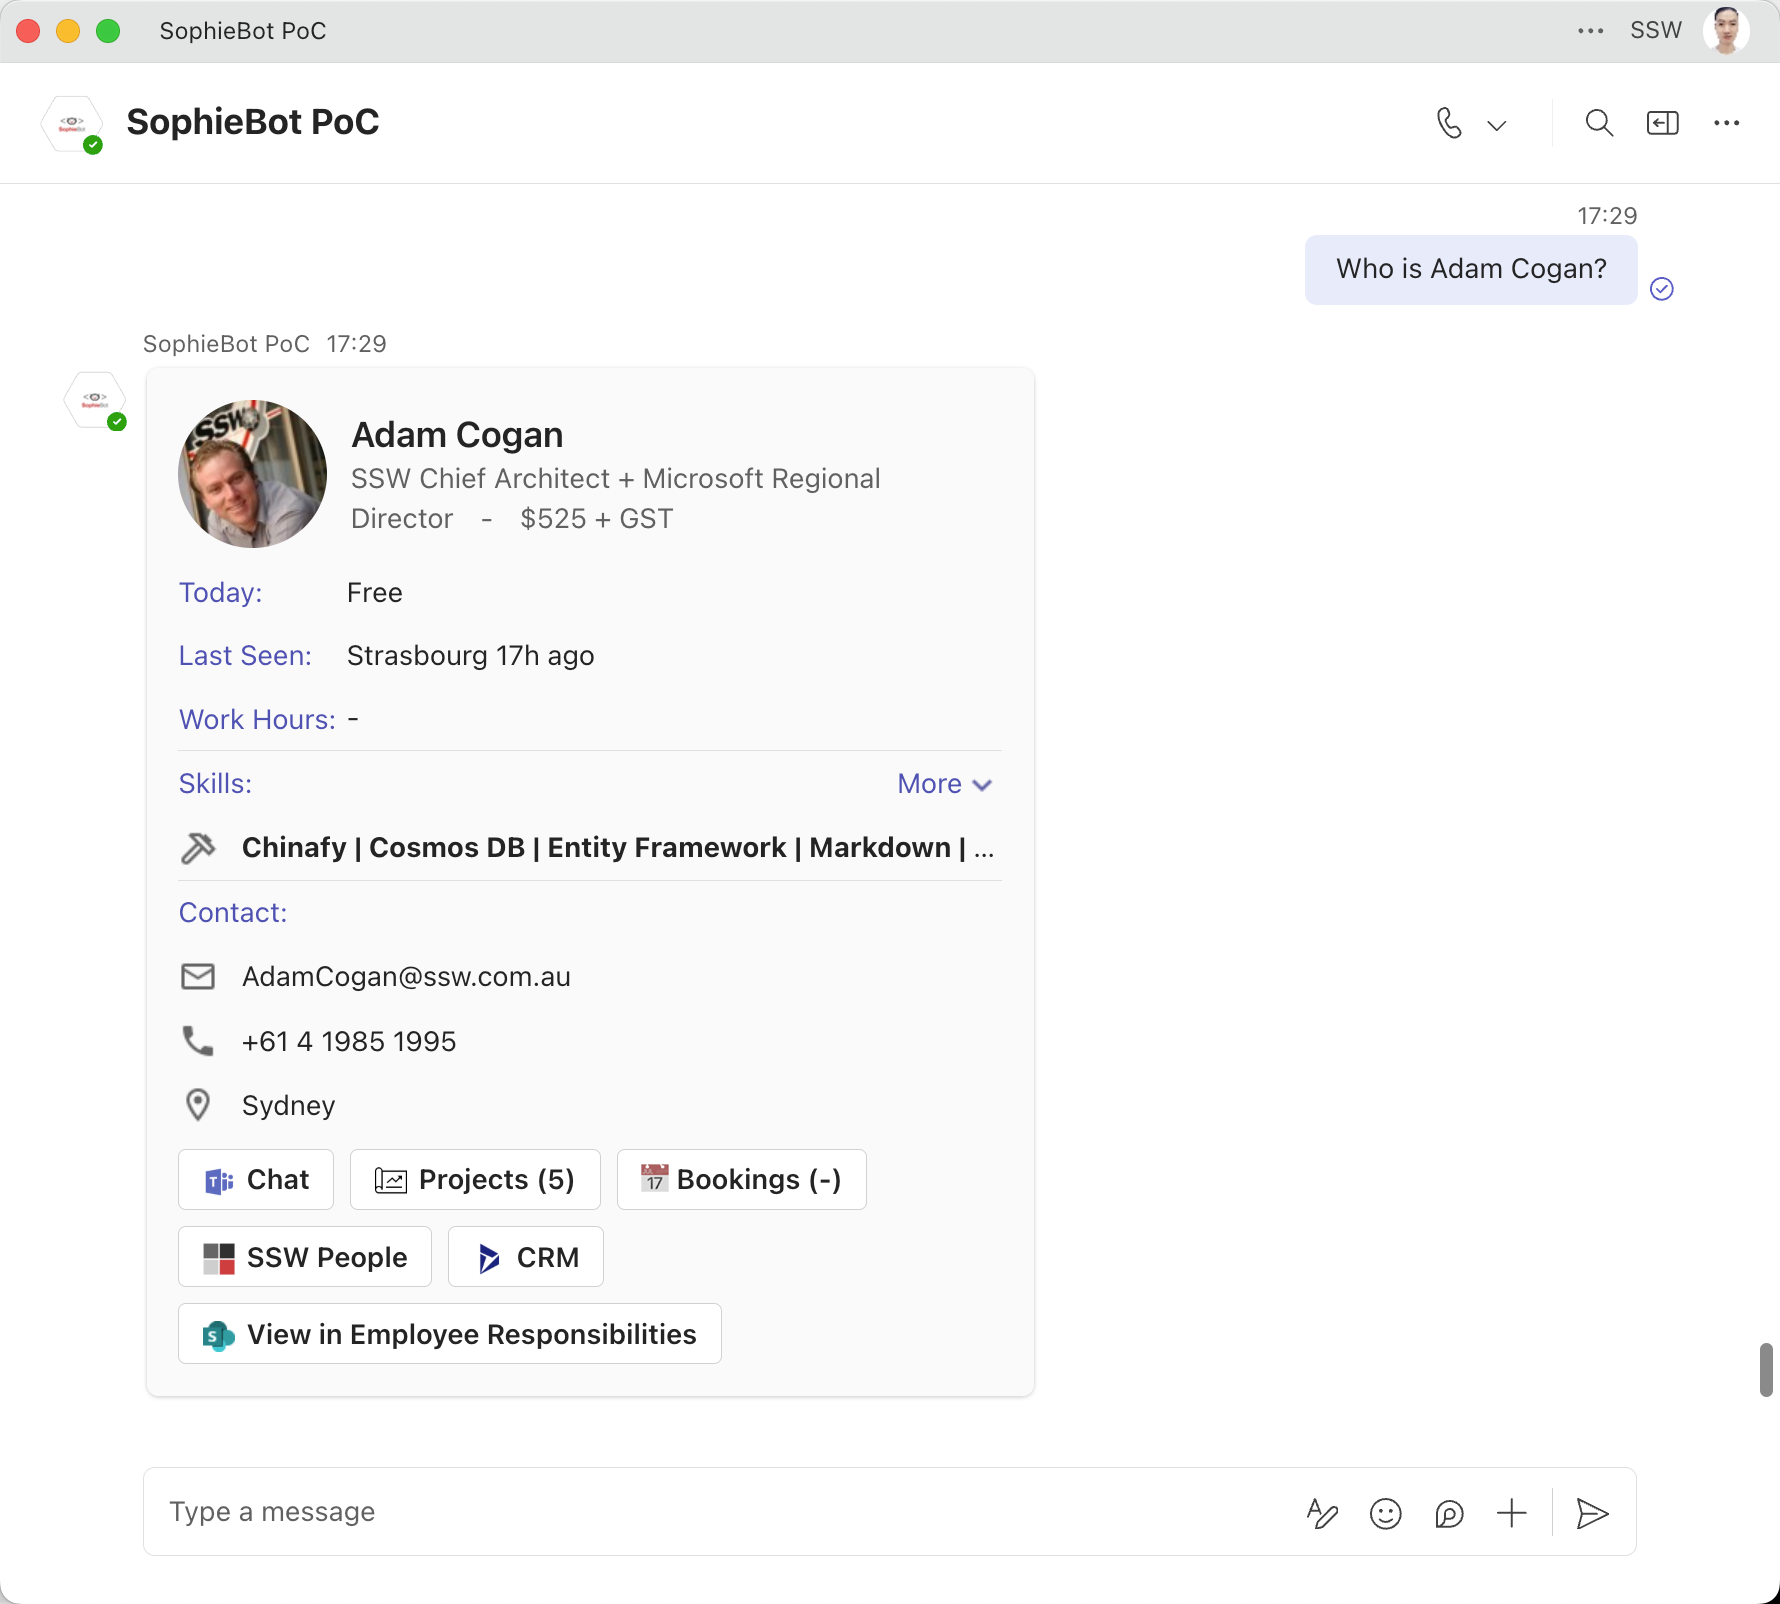Click the Today status 'Free' value
The width and height of the screenshot is (1780, 1604).
[375, 593]
